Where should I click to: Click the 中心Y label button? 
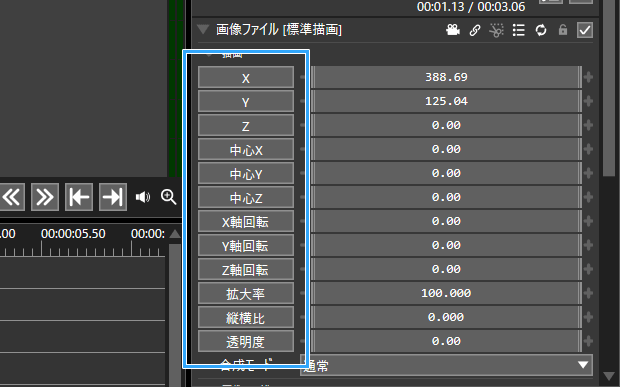[246, 173]
